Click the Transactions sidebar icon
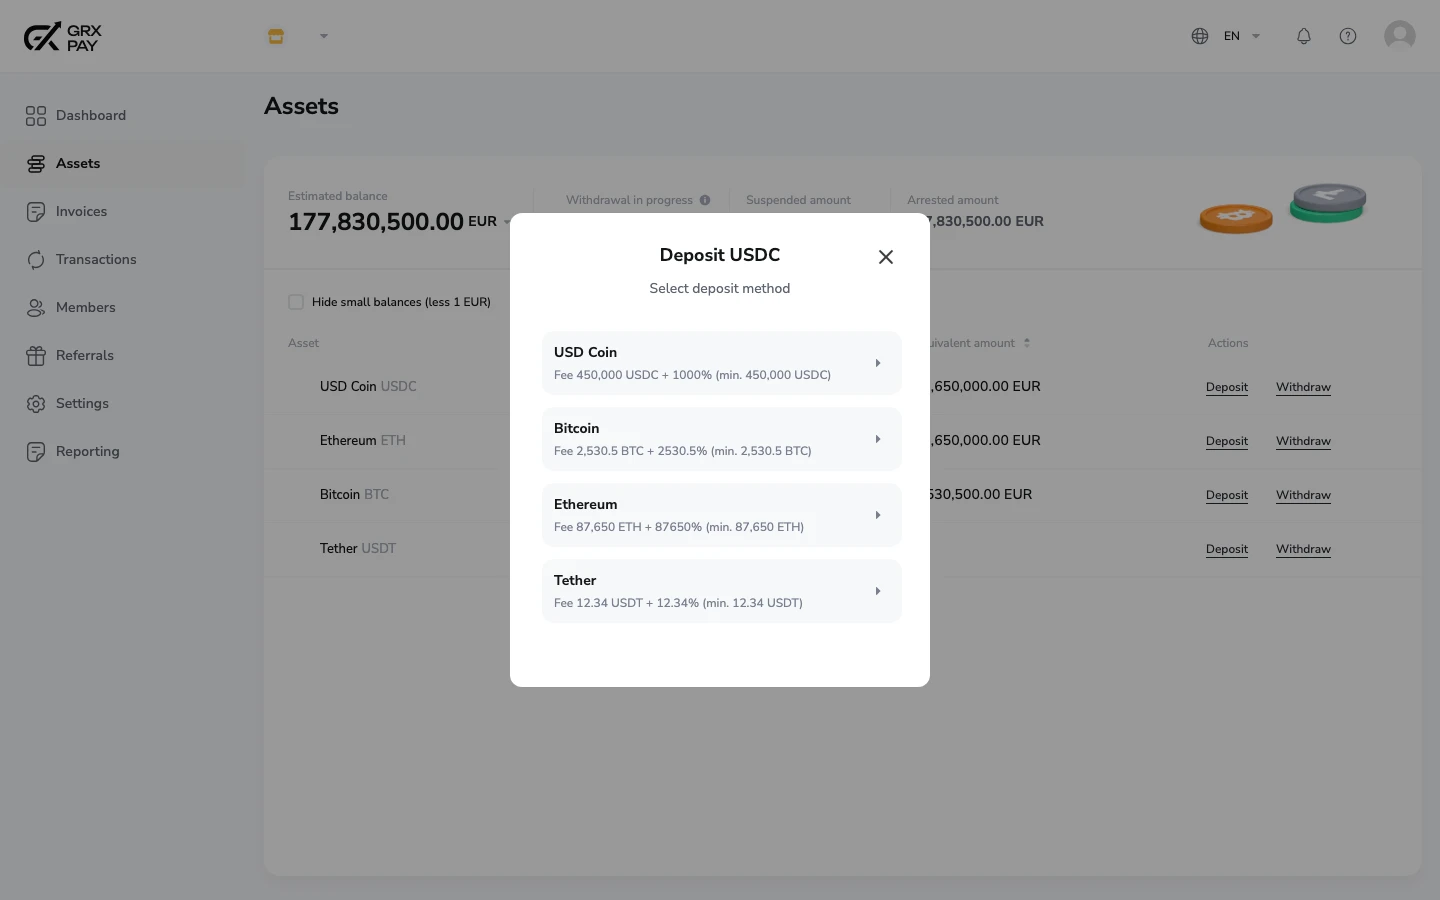The height and width of the screenshot is (900, 1440). [x=36, y=260]
